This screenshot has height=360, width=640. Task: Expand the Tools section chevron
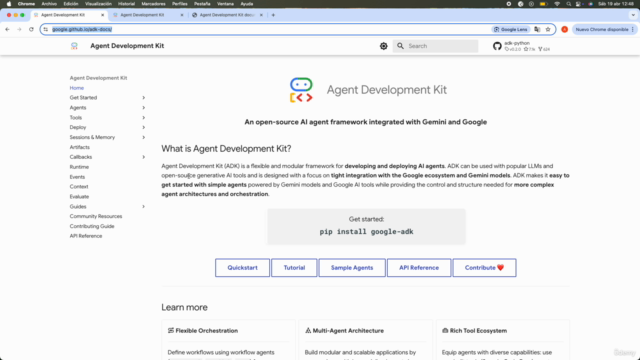[143, 118]
